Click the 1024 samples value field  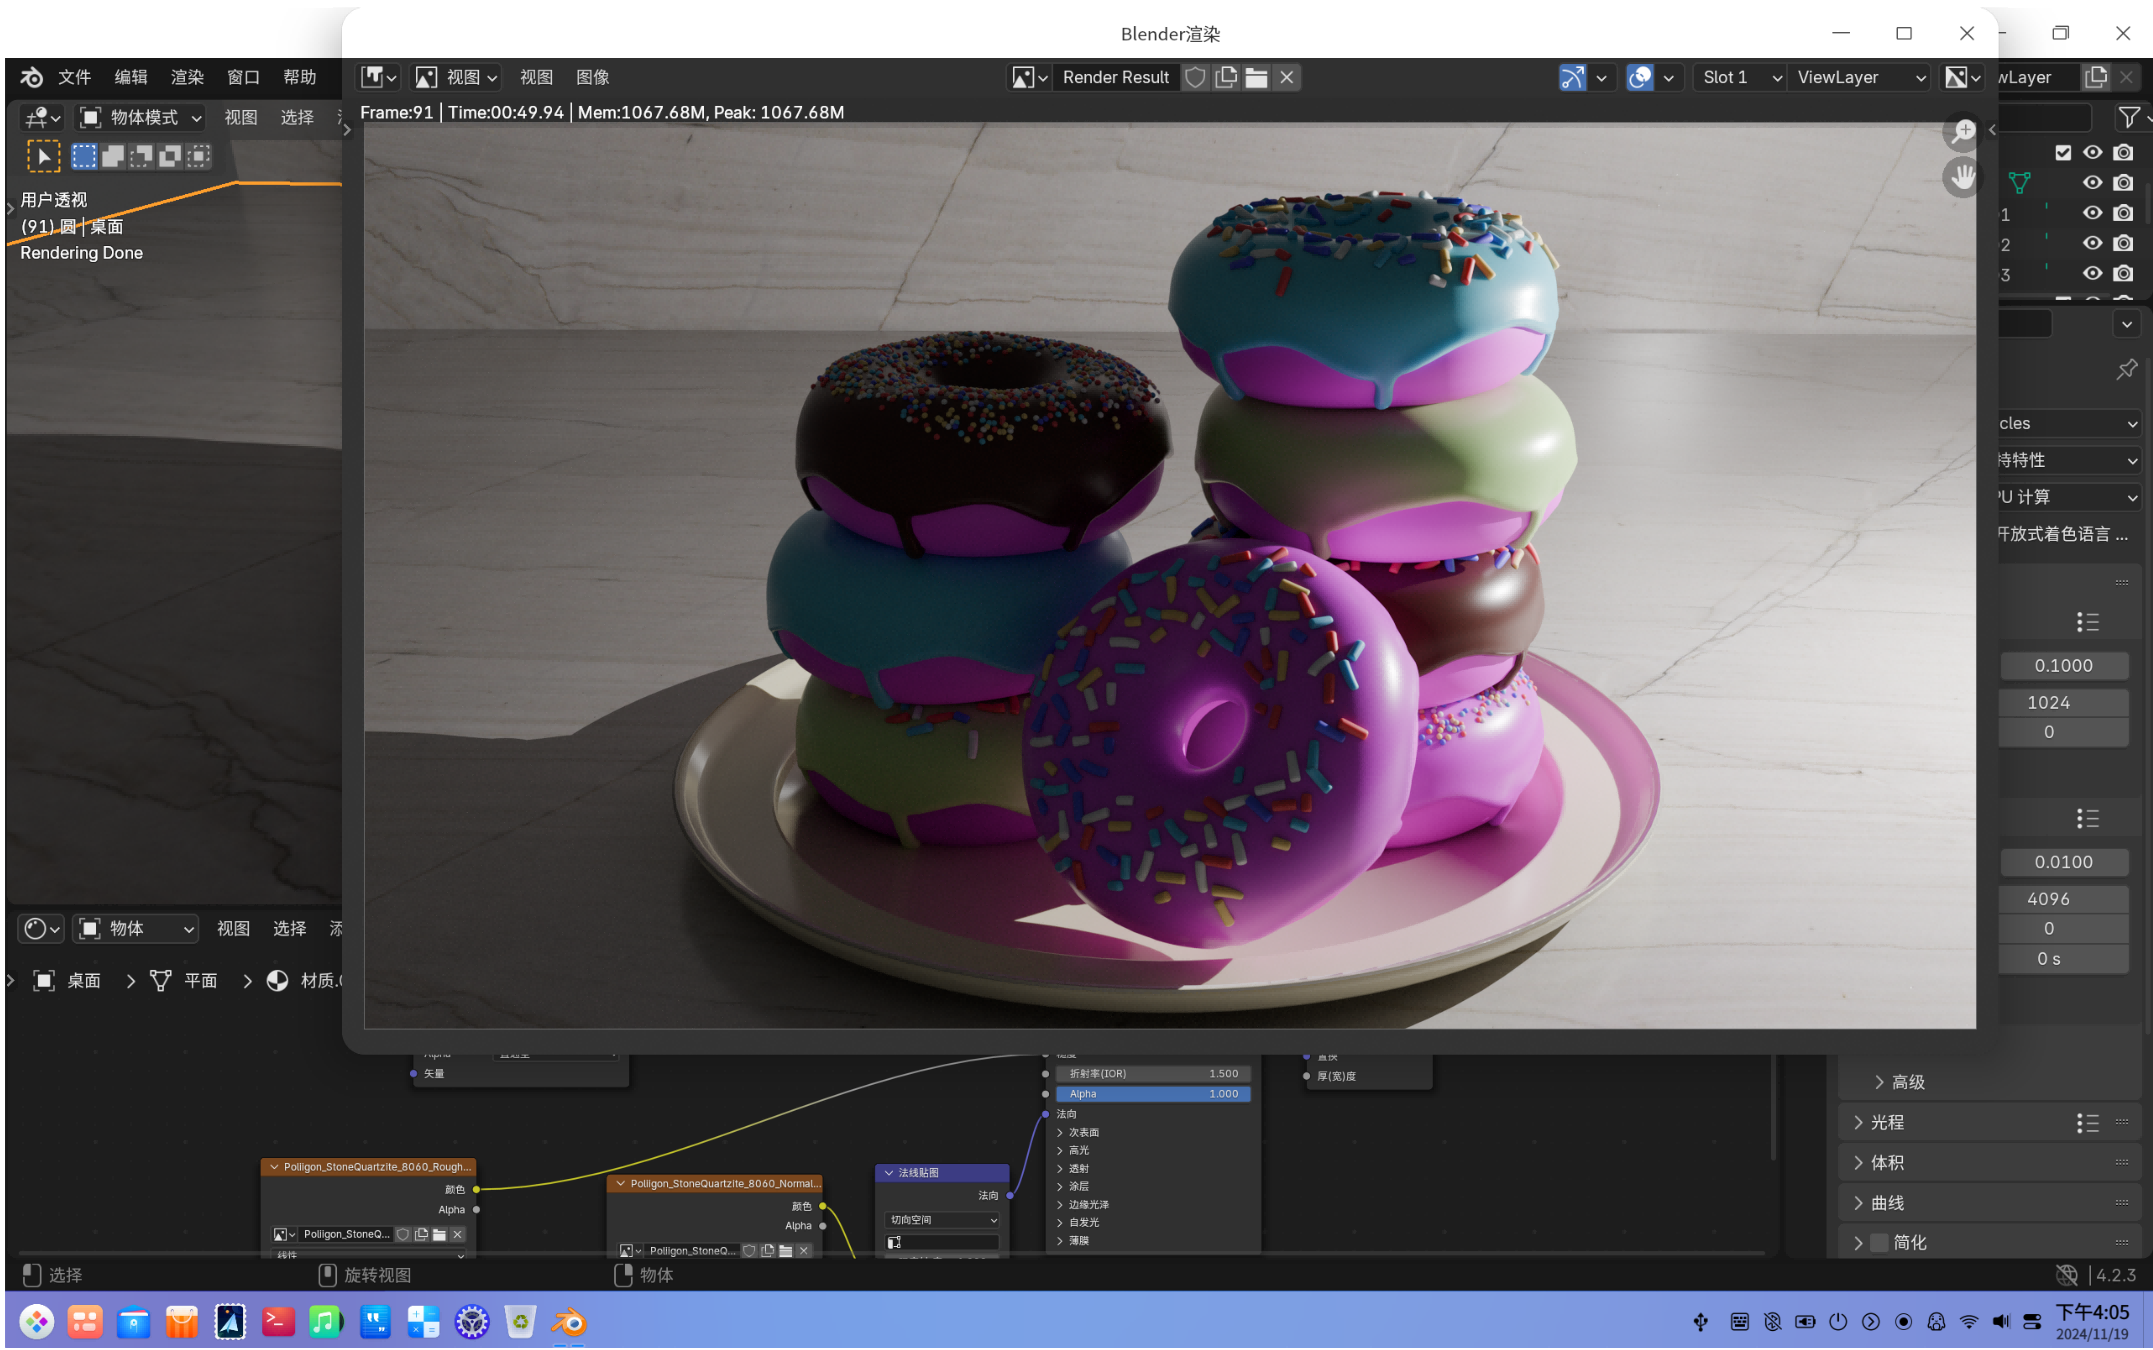[2063, 703]
